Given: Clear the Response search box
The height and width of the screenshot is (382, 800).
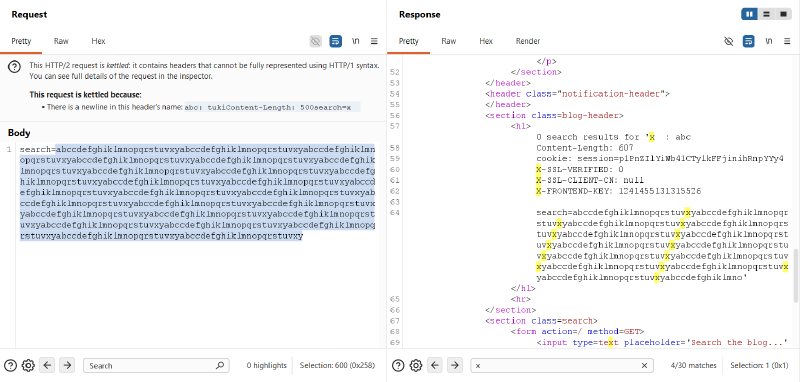Looking at the screenshot, I should point(644,365).
